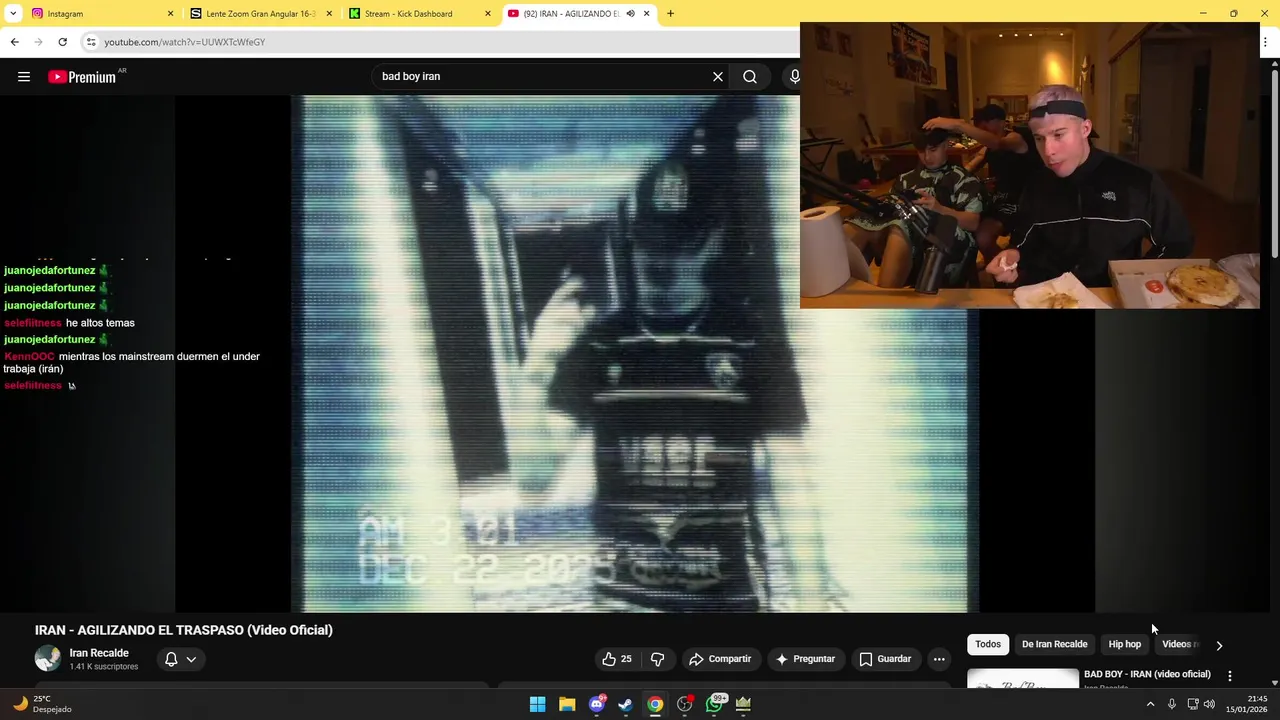Open File Explorer from taskbar
This screenshot has width=1280, height=720.
pyautogui.click(x=567, y=704)
